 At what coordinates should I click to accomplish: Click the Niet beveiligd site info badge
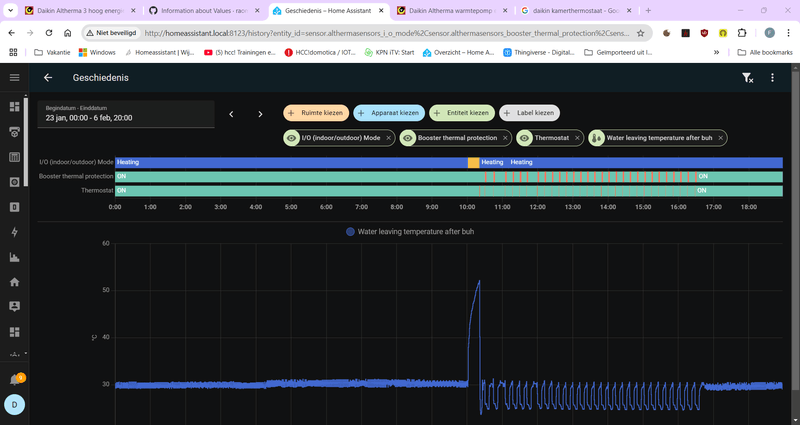click(111, 33)
